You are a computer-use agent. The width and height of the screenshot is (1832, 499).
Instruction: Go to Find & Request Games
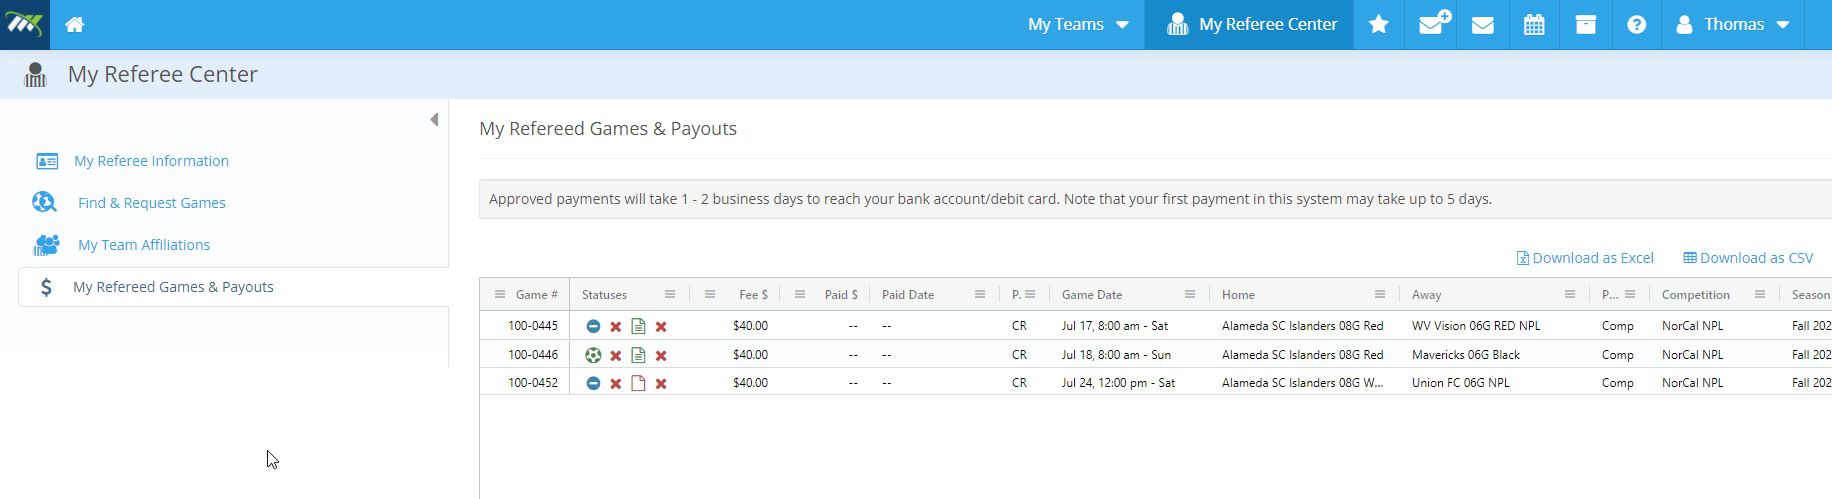[x=152, y=203]
